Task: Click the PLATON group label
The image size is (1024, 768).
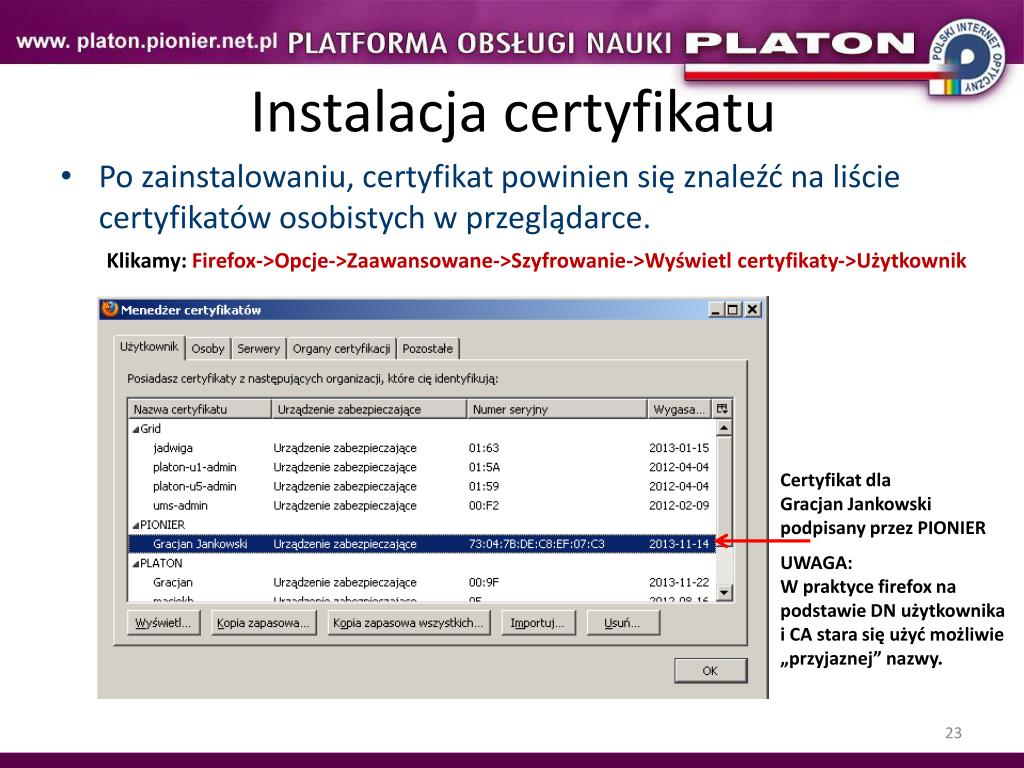Action: 161,564
